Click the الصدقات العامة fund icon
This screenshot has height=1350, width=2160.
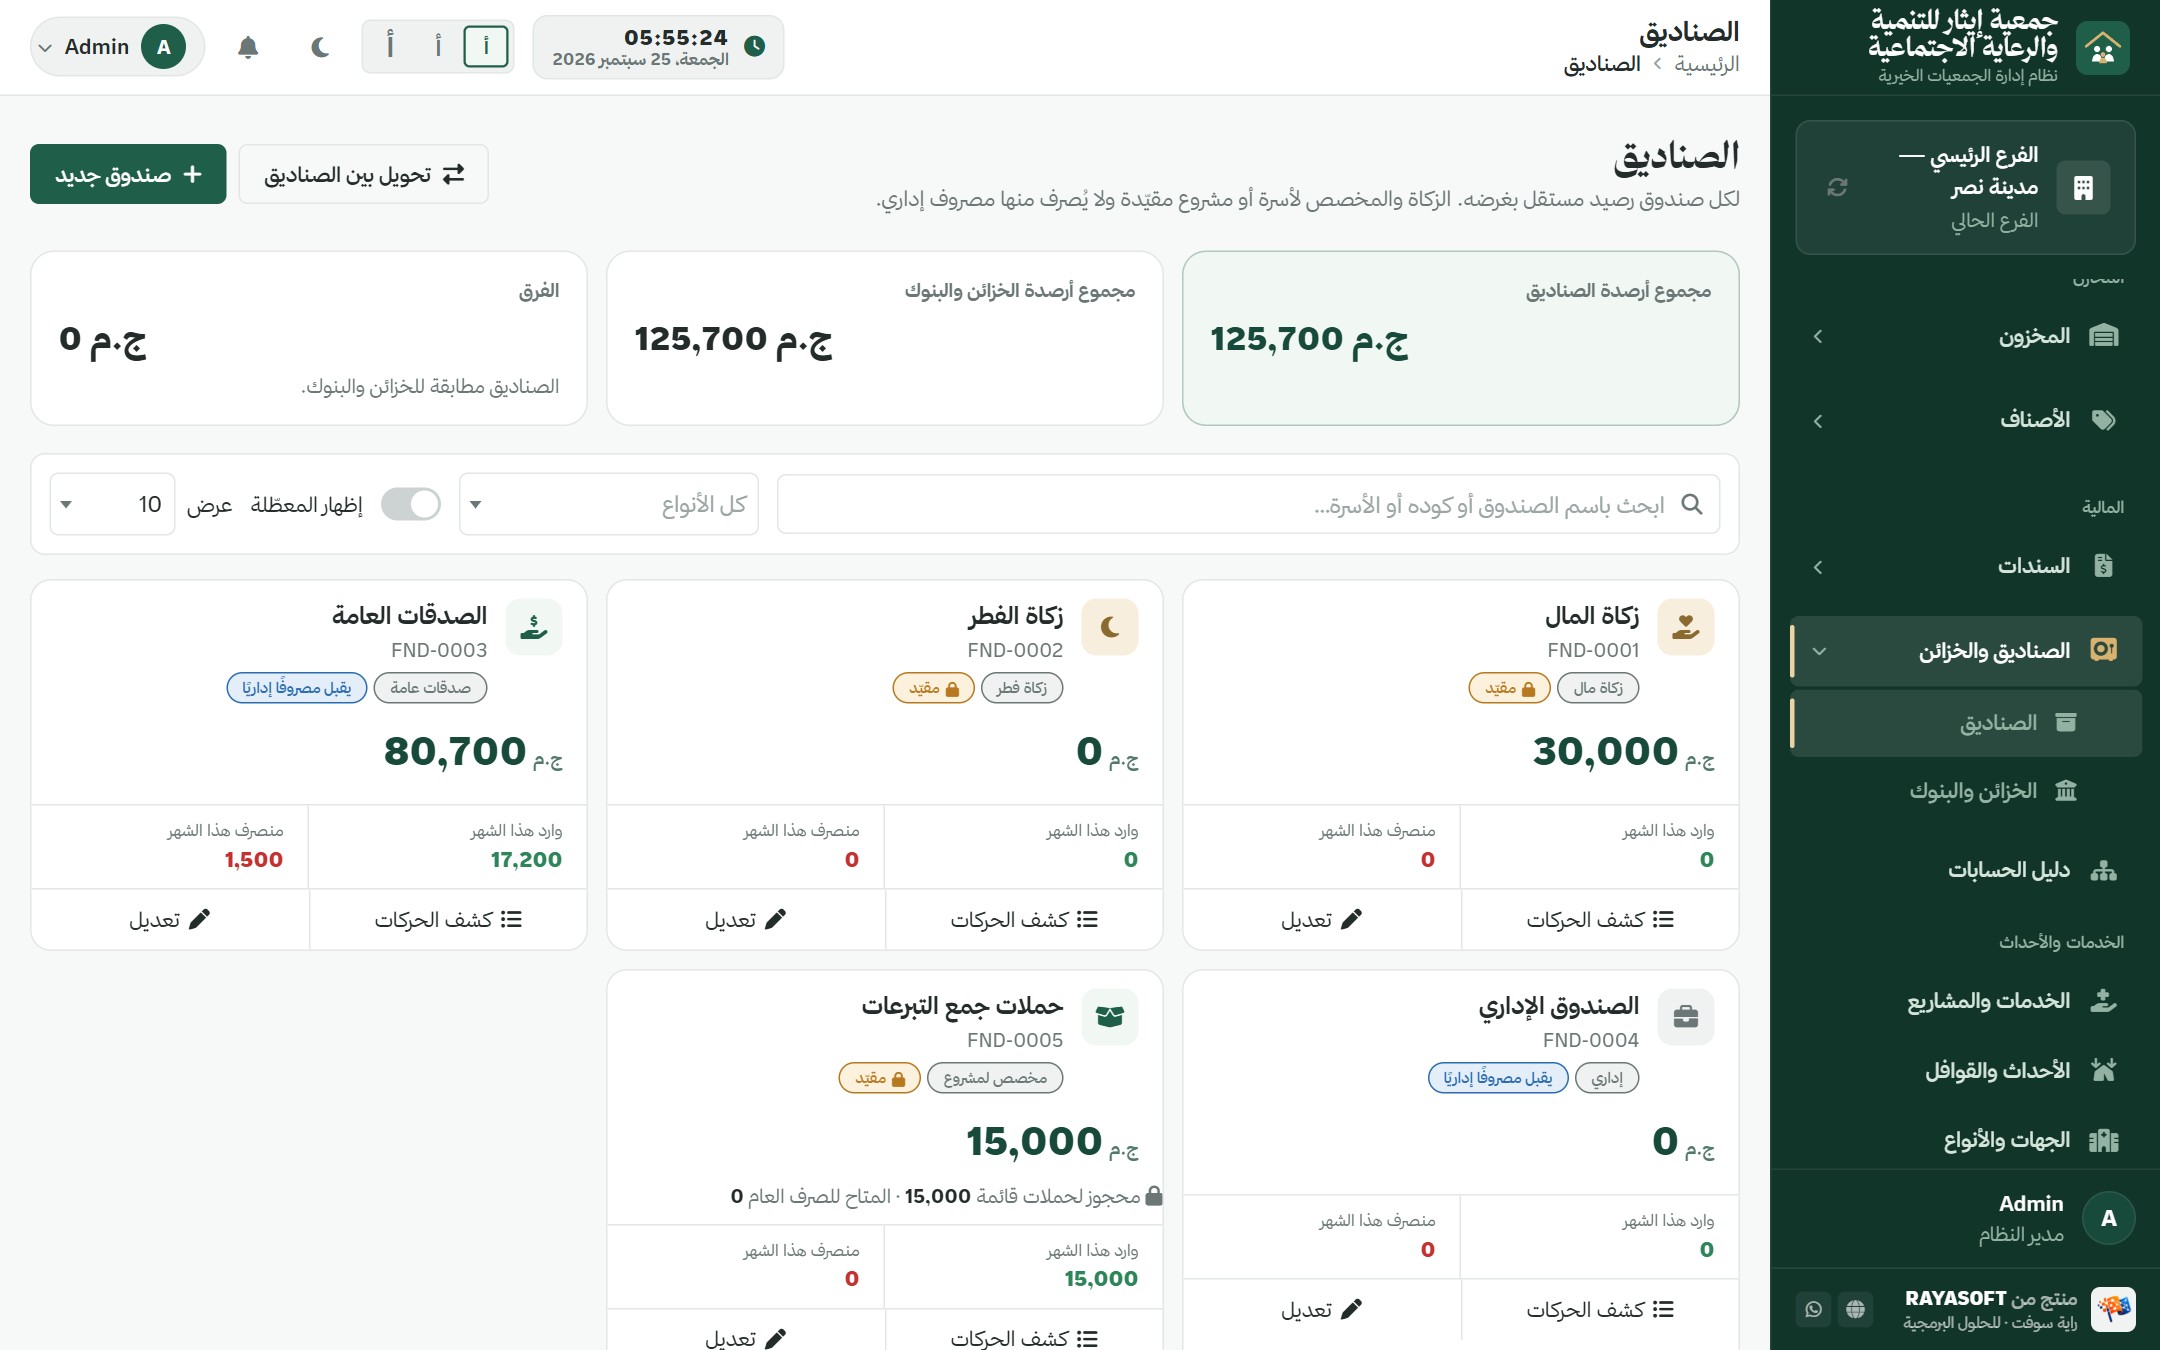click(534, 627)
